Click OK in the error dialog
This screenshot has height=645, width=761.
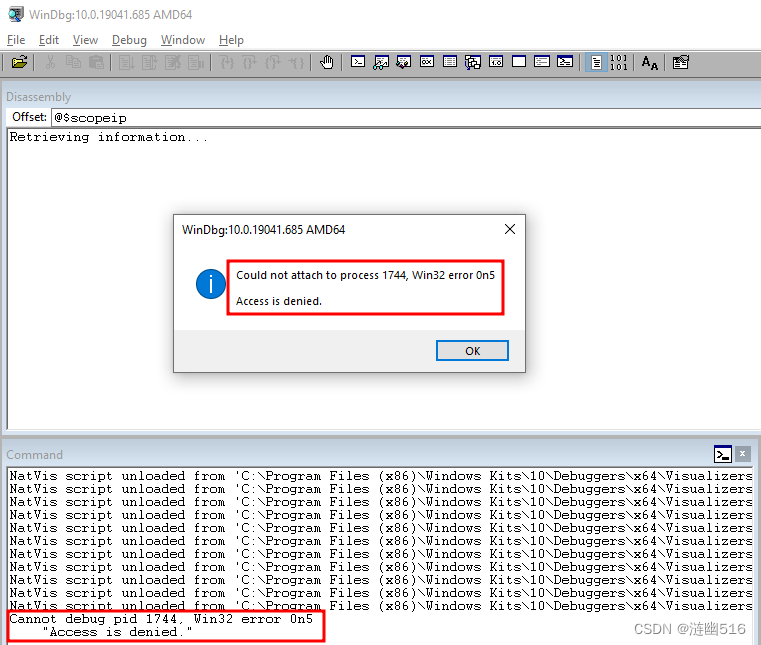click(472, 350)
